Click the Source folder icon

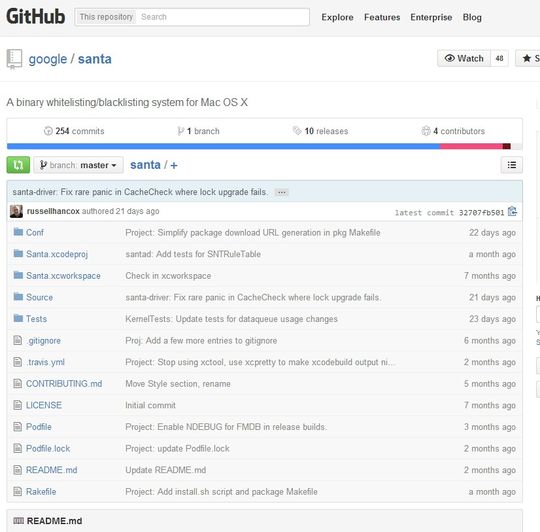18,296
